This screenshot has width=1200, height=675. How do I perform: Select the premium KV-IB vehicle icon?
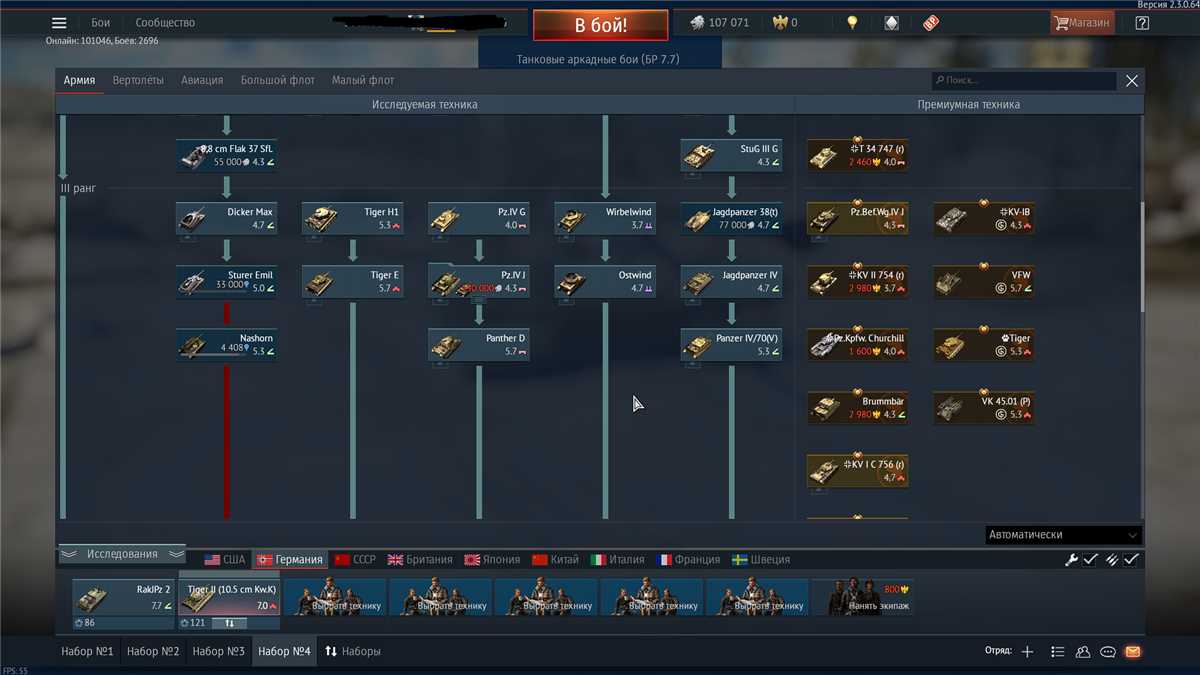point(951,219)
